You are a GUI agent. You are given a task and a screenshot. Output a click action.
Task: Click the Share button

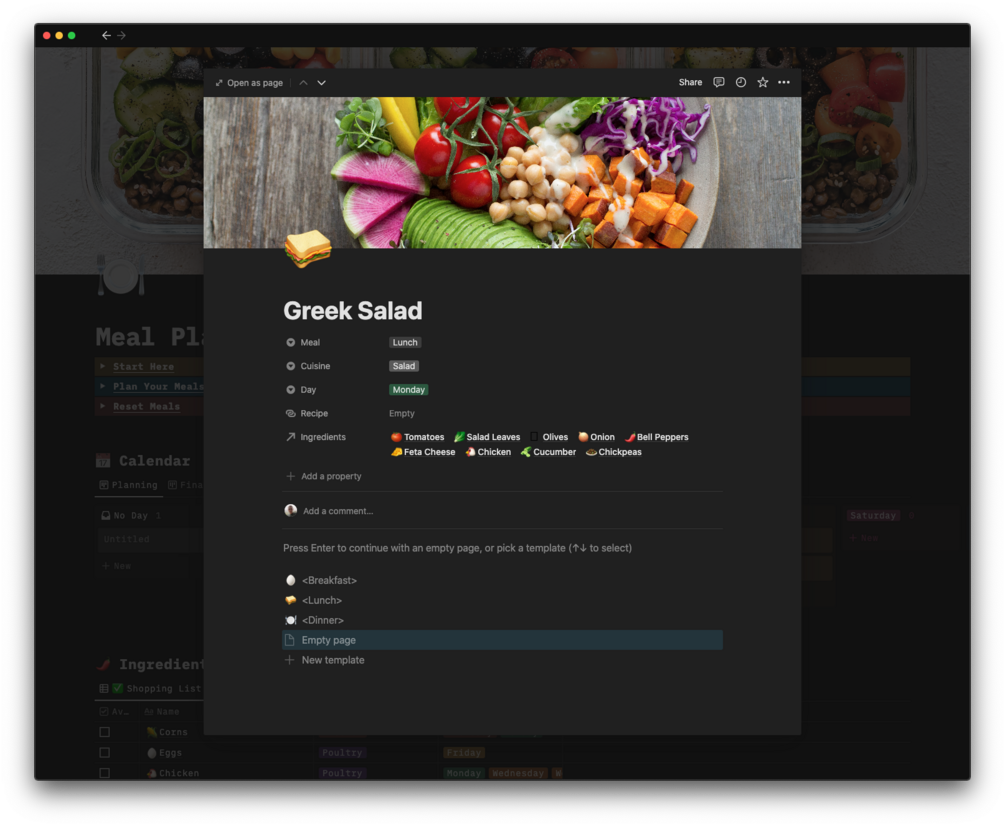[x=690, y=82]
